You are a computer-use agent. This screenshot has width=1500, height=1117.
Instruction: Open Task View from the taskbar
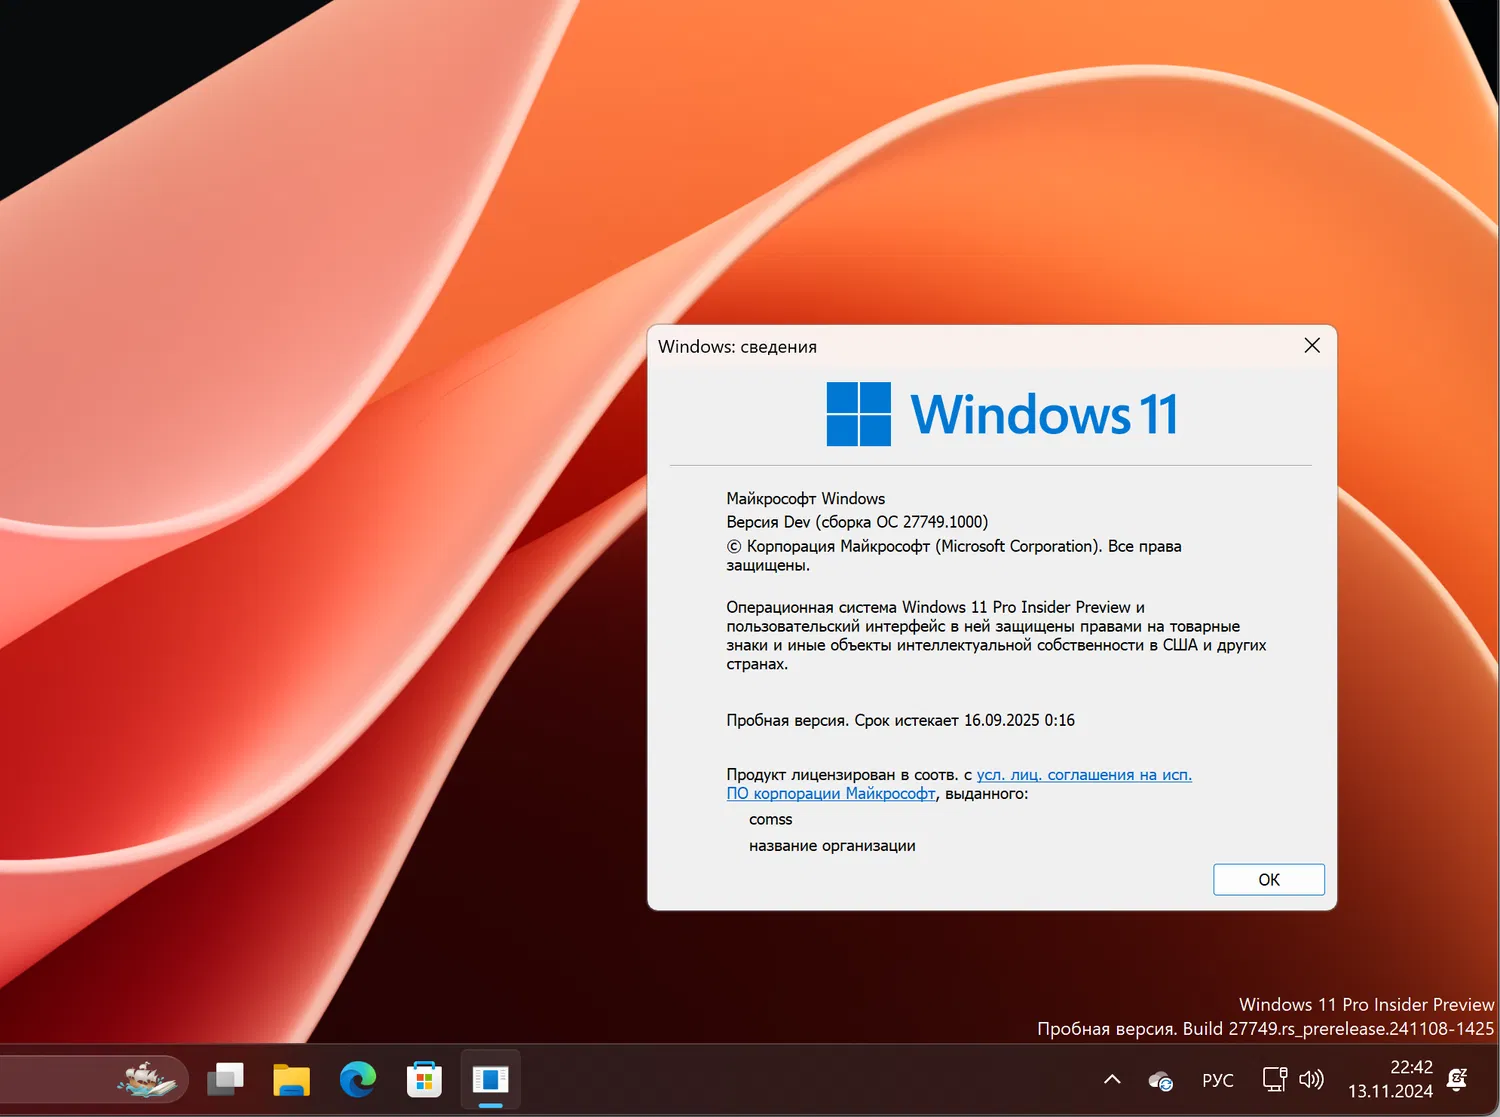coord(225,1080)
